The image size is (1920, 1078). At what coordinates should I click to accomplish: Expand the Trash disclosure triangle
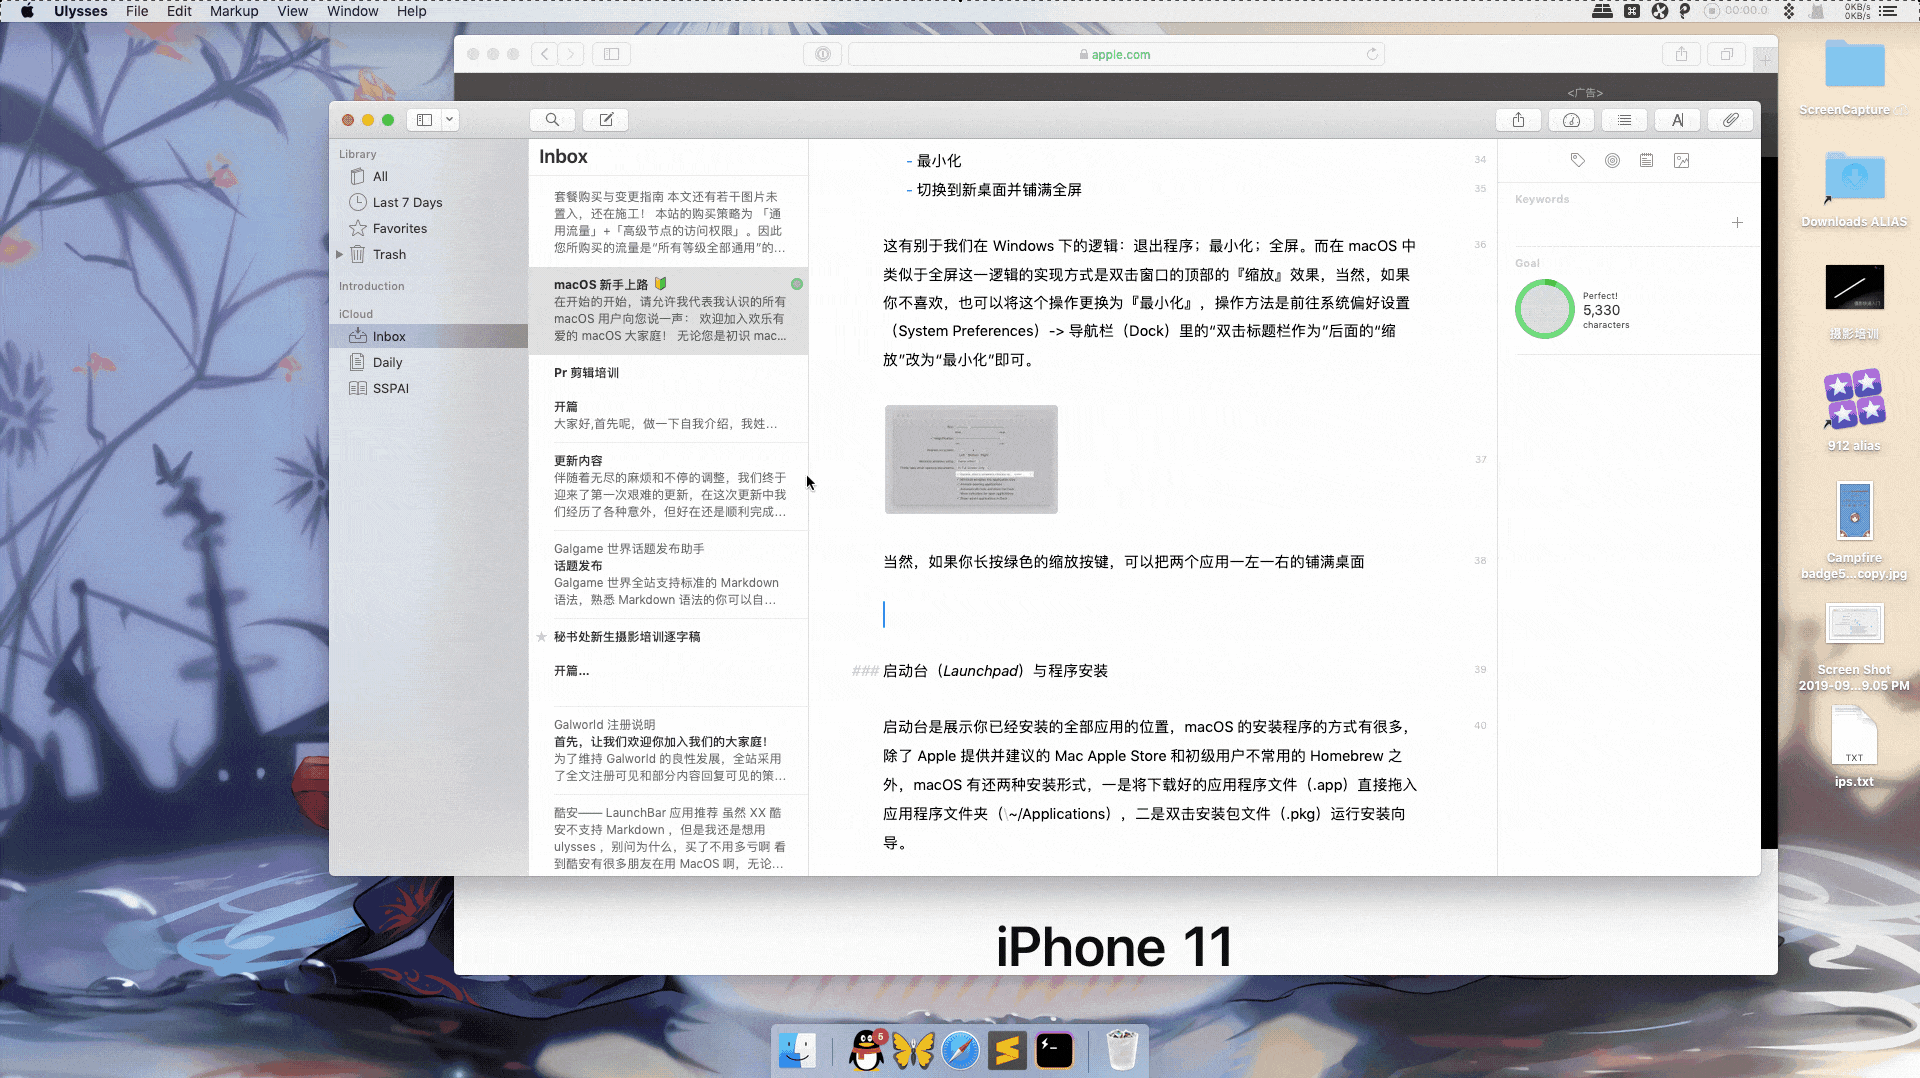[x=340, y=254]
